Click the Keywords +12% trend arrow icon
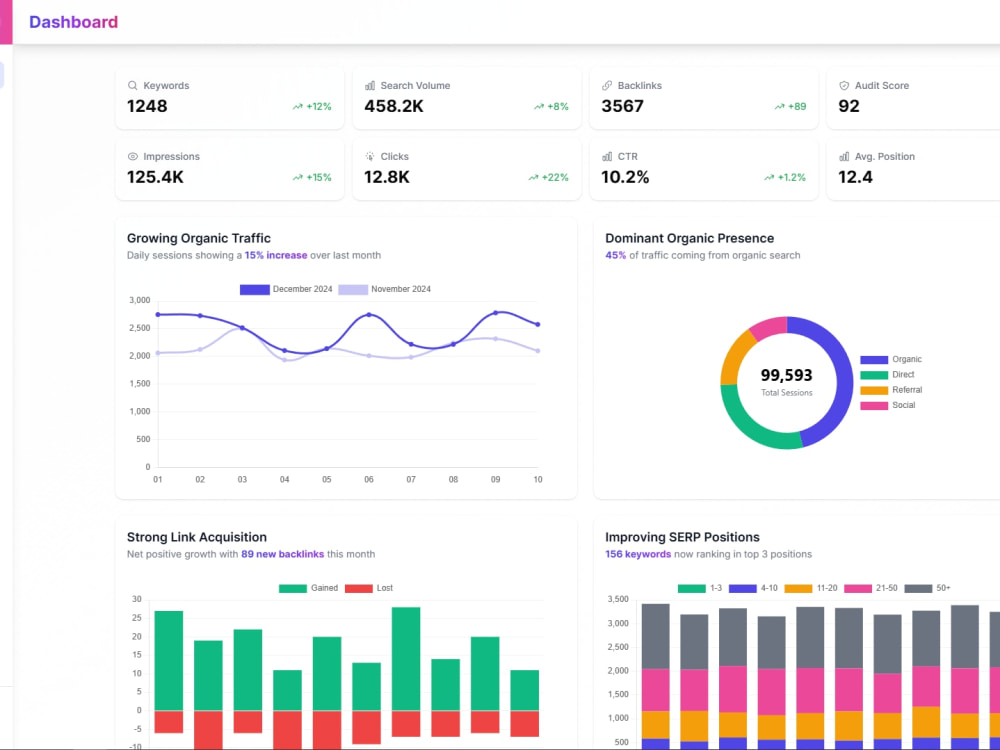Image resolution: width=1000 pixels, height=750 pixels. 298,107
